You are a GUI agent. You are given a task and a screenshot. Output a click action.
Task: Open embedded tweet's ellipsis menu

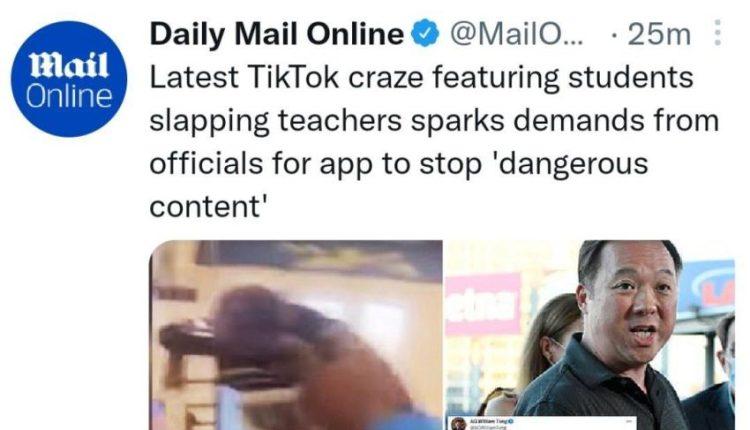click(629, 421)
